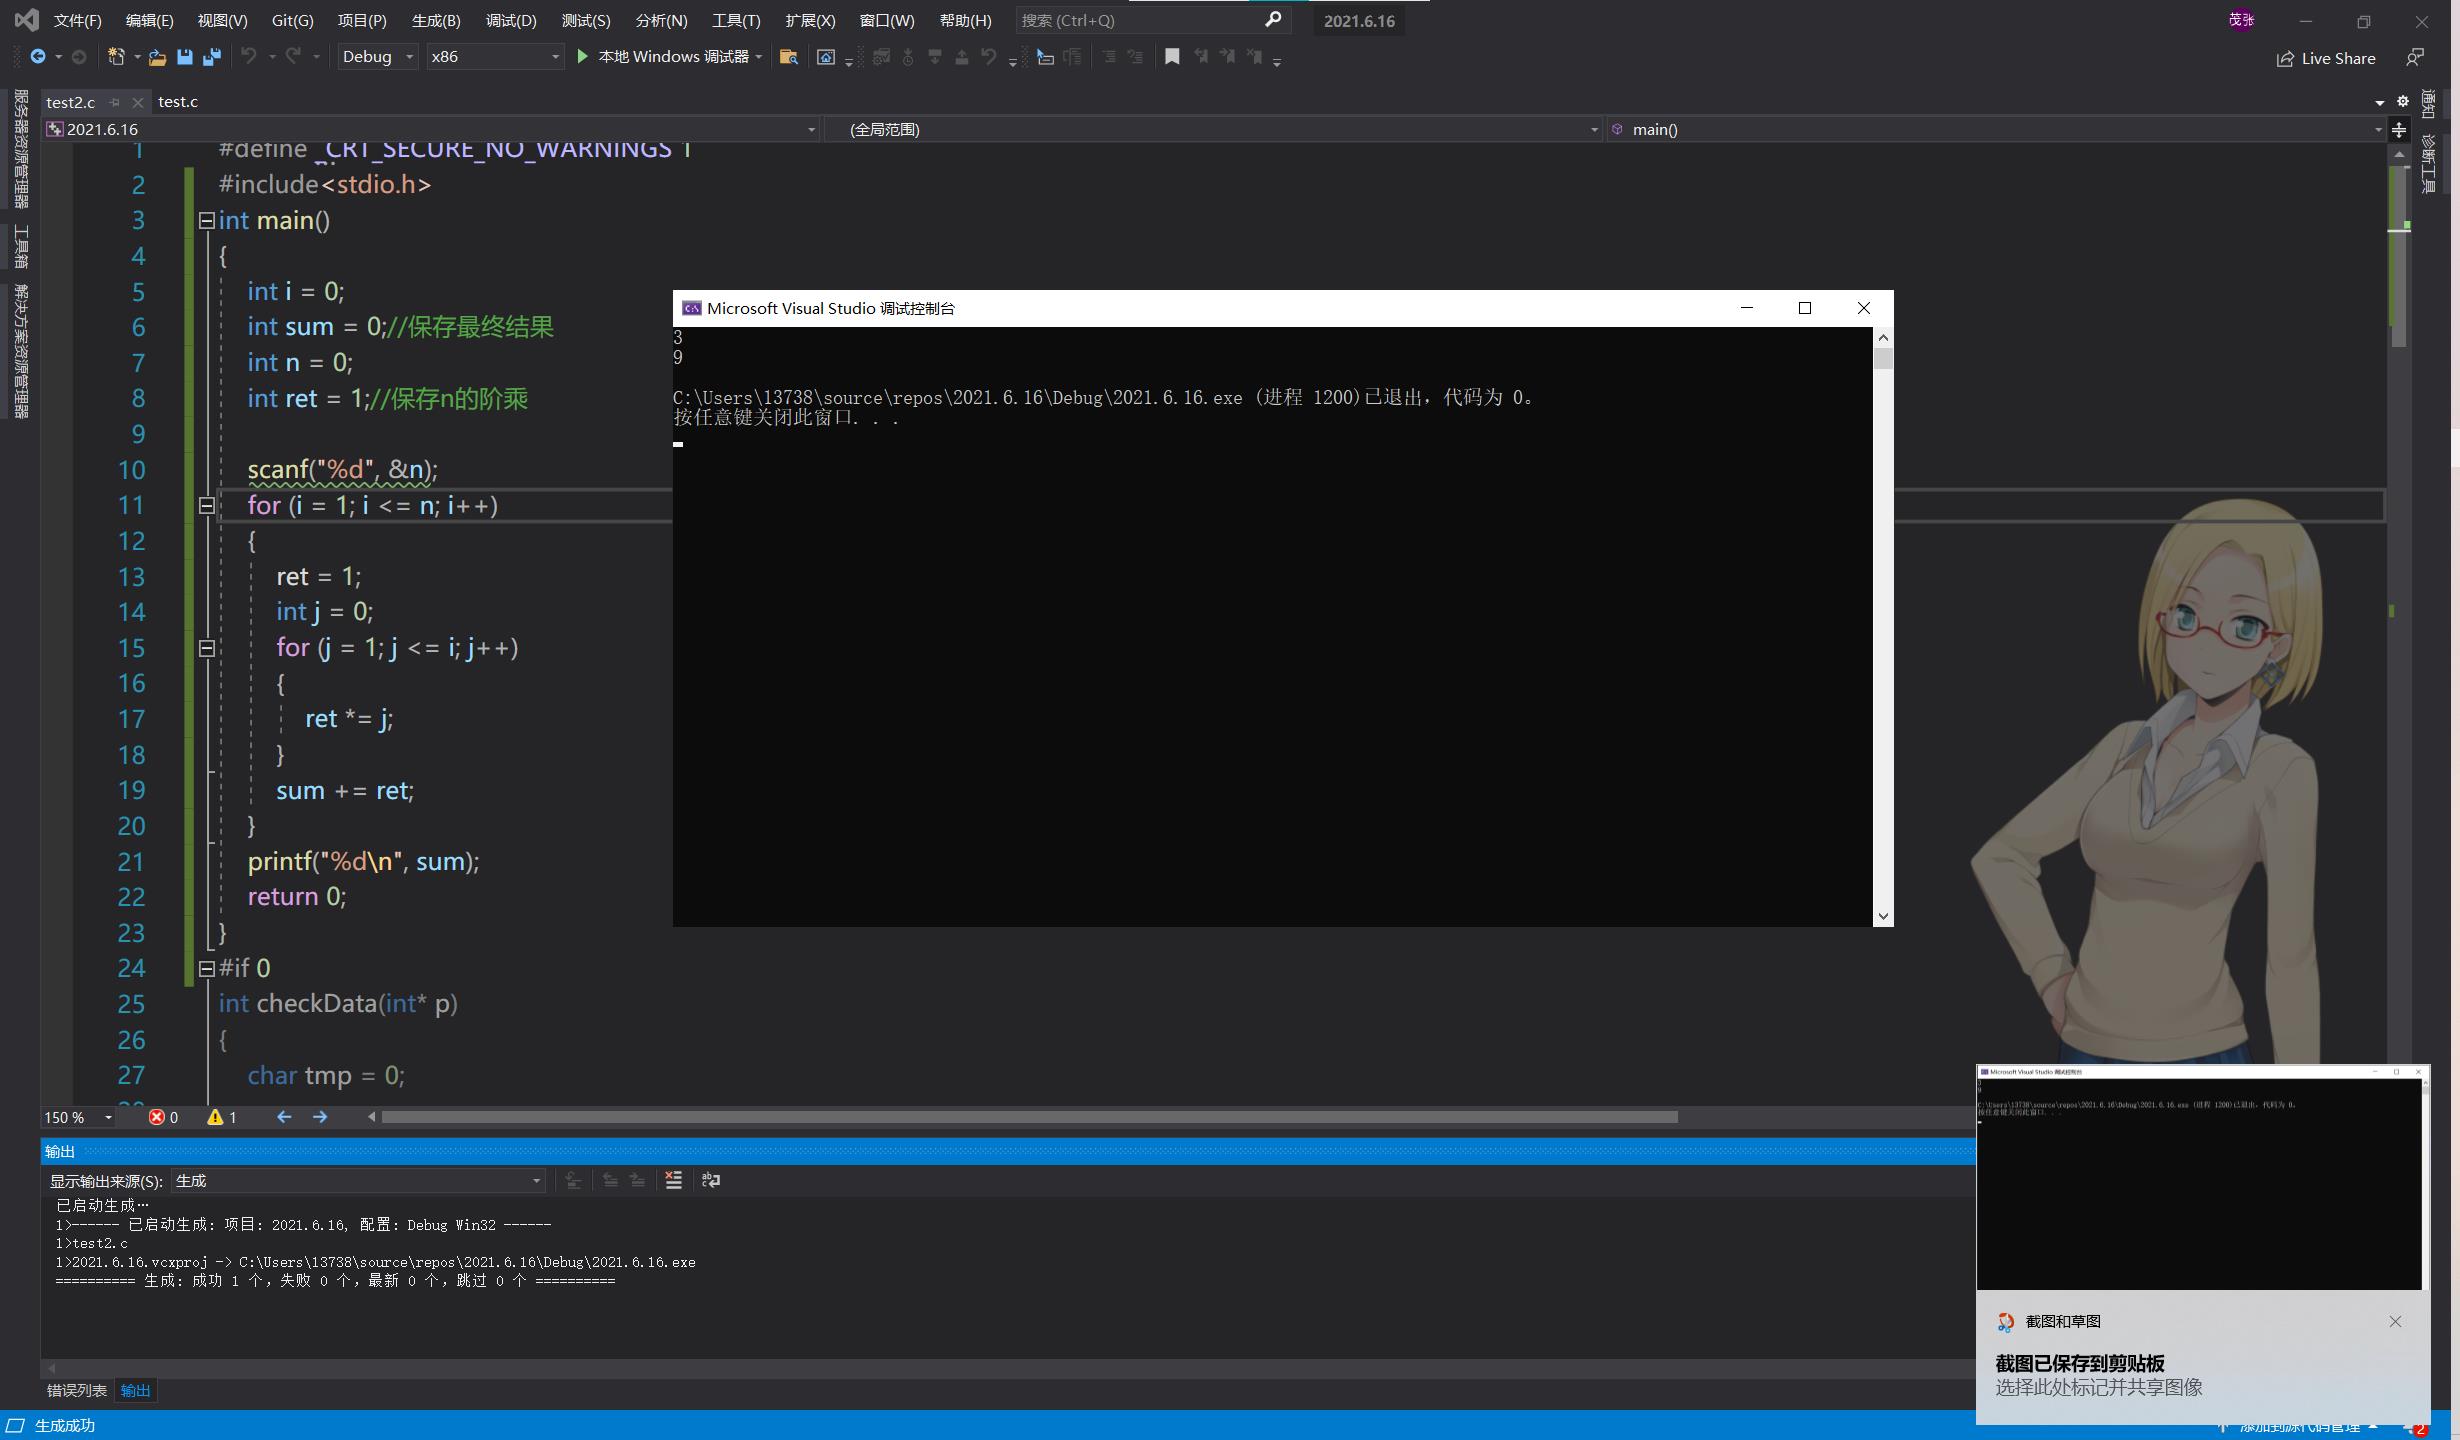Screen dimensions: 2460x1440
Task: Open the 工具(T) menu
Action: 736,20
